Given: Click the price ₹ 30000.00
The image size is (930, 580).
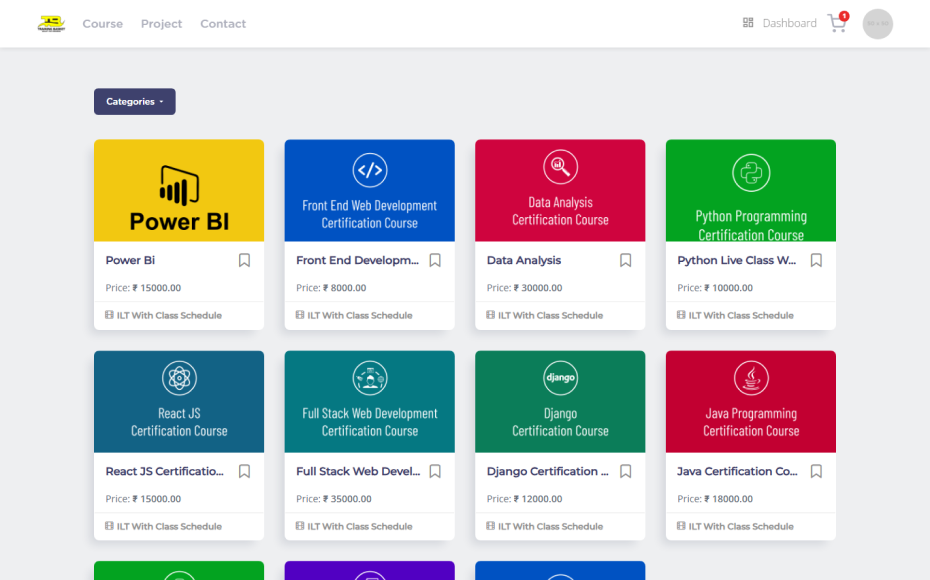Looking at the screenshot, I should pos(538,288).
